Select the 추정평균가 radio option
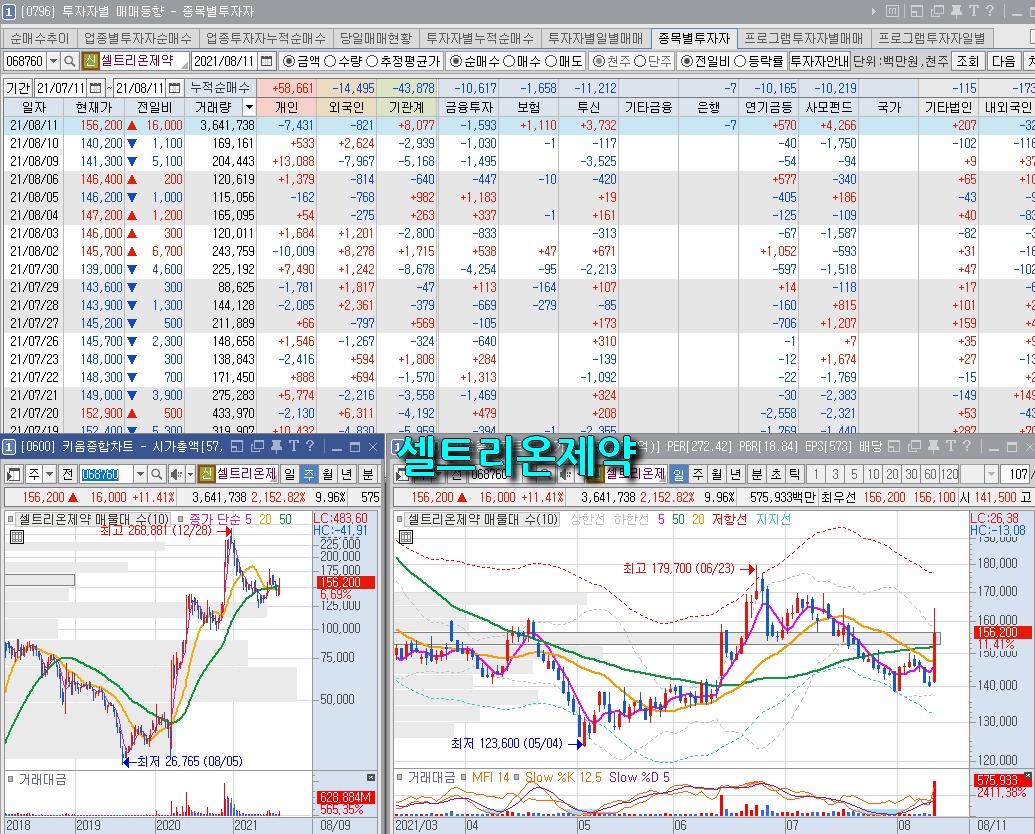 (x=372, y=61)
